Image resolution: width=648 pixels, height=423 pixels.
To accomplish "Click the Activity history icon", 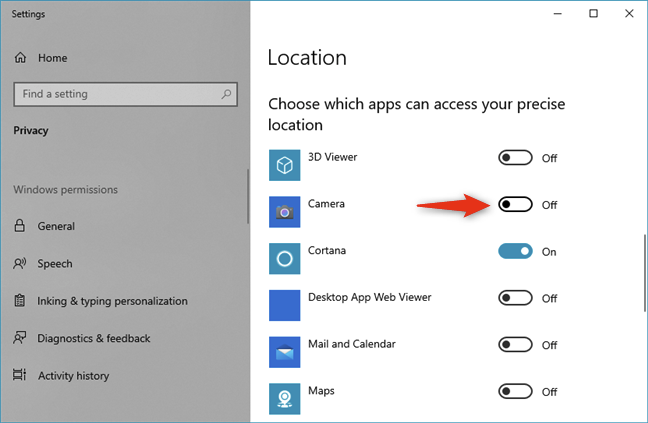I will (x=19, y=375).
